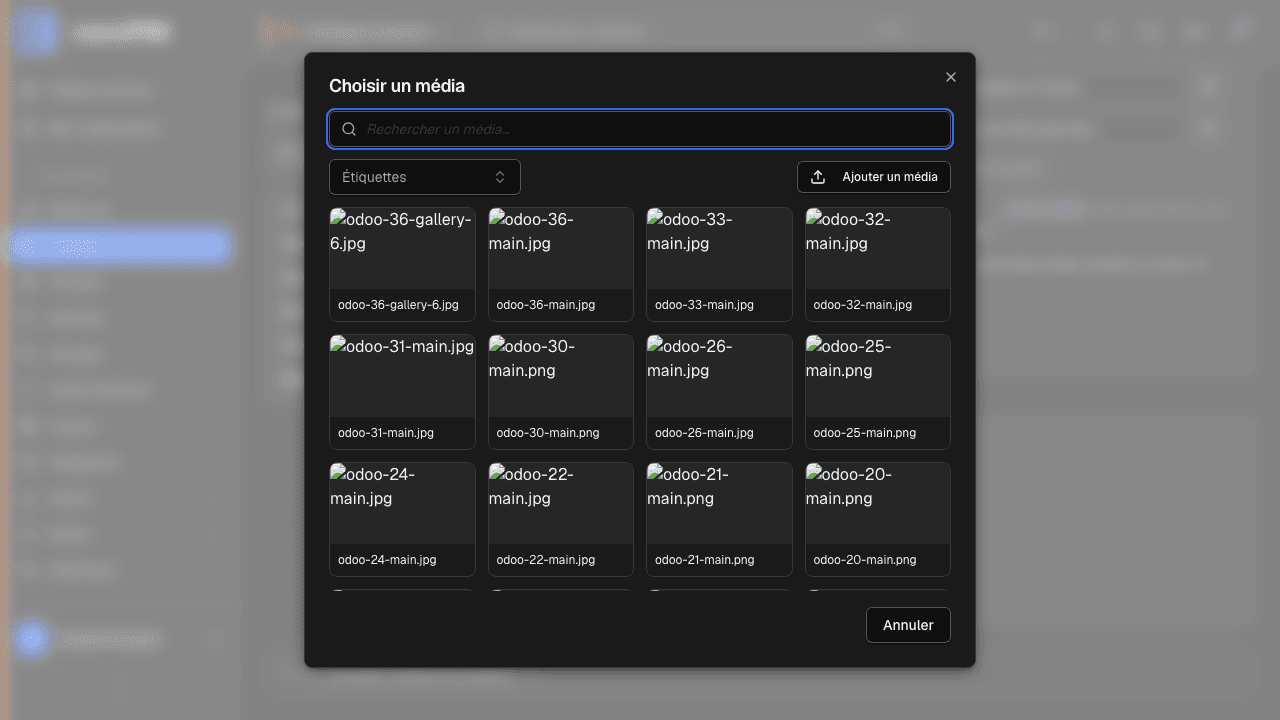
Task: Click the Ajouter un média label
Action: pyautogui.click(x=890, y=177)
